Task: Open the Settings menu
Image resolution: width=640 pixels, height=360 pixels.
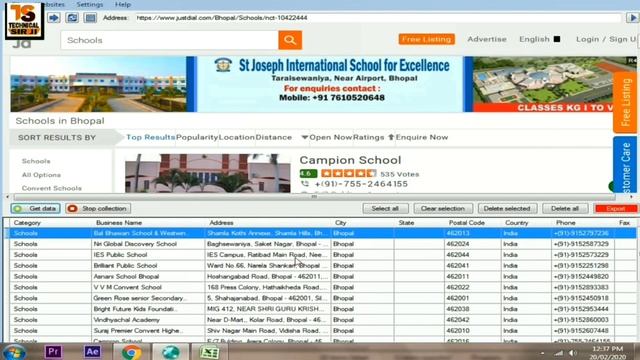Action: coord(90,4)
